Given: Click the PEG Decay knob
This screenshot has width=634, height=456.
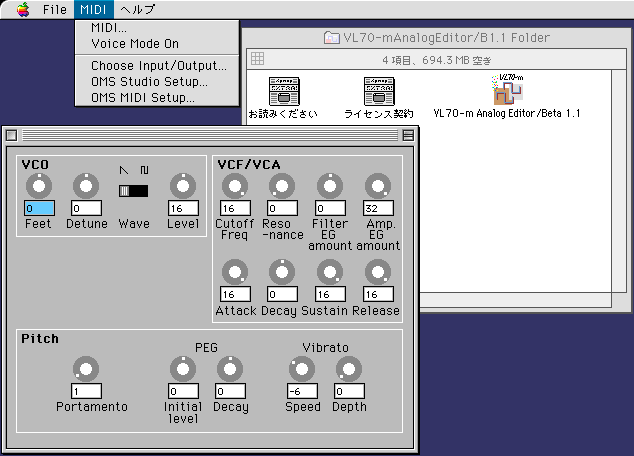Looking at the screenshot, I should pos(230,369).
